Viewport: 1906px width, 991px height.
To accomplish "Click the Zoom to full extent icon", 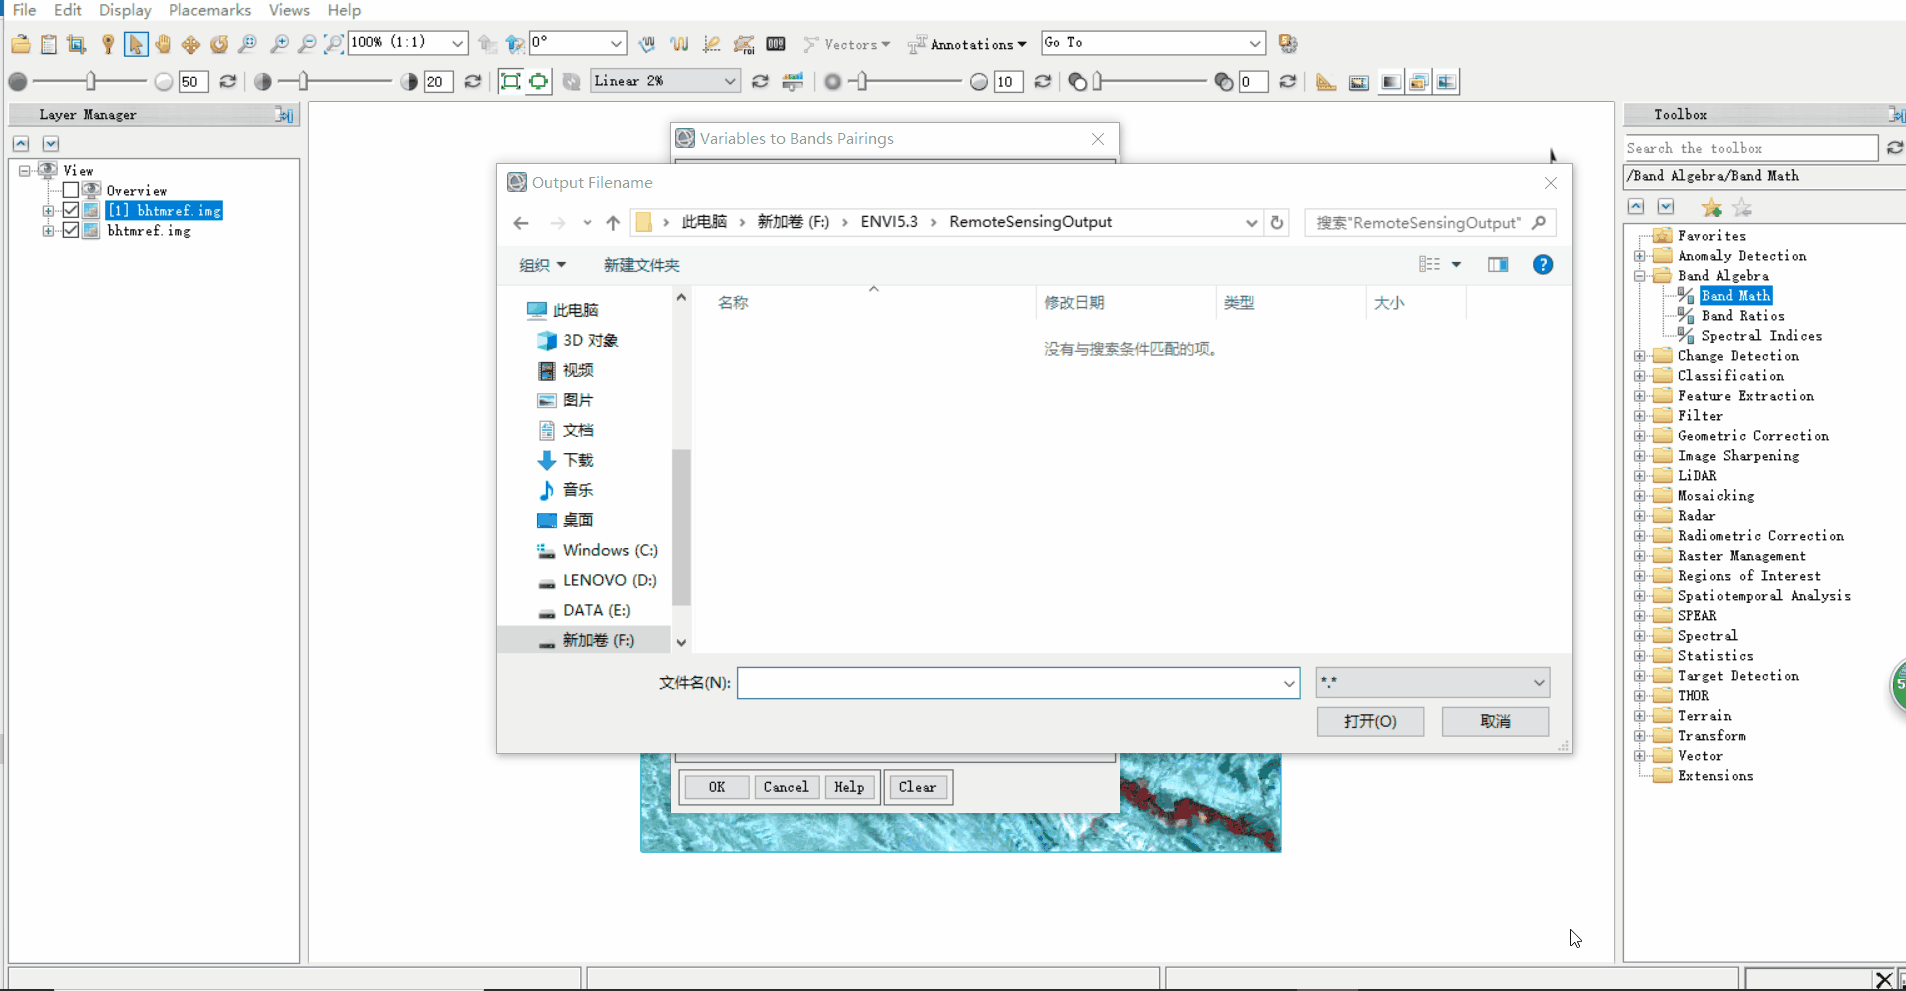I will (334, 44).
